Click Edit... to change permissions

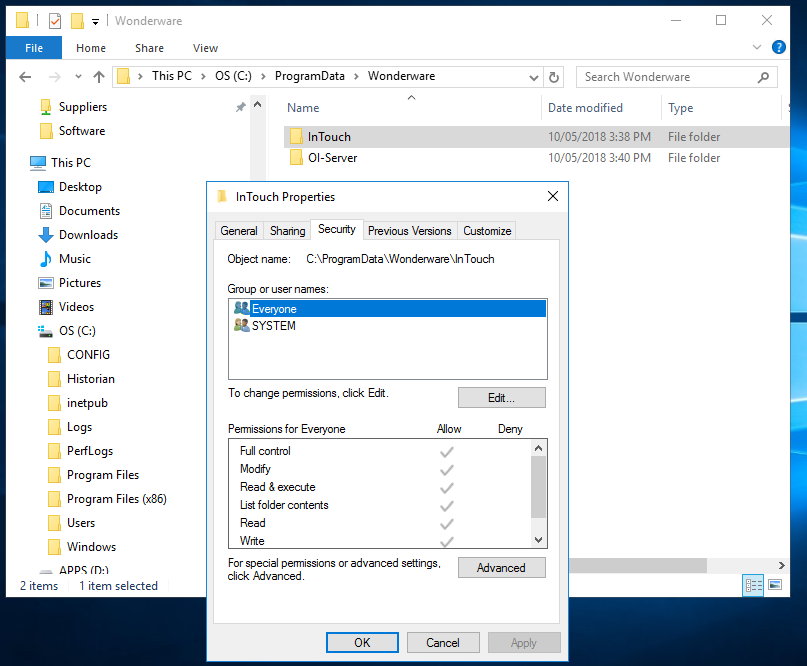pyautogui.click(x=501, y=397)
